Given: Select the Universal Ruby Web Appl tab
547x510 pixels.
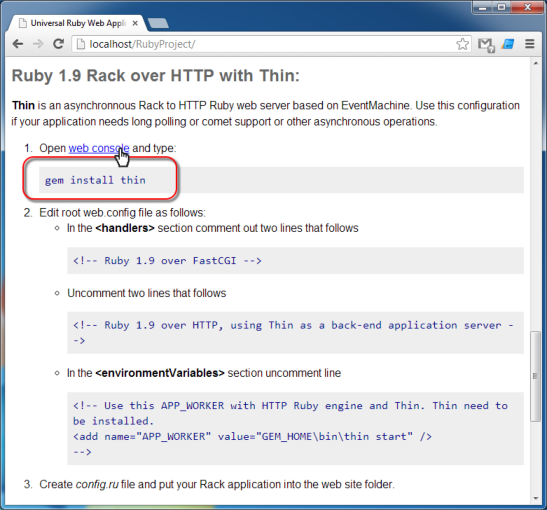Looking at the screenshot, I should [77, 23].
